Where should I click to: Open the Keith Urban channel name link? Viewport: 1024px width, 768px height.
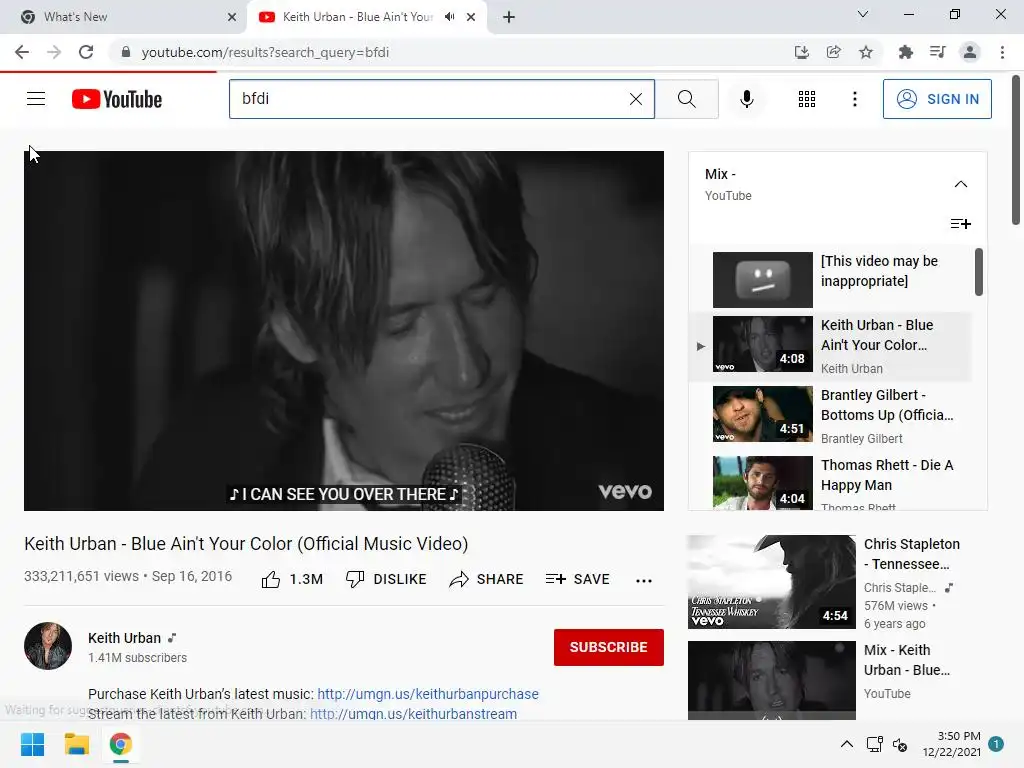[x=124, y=638]
